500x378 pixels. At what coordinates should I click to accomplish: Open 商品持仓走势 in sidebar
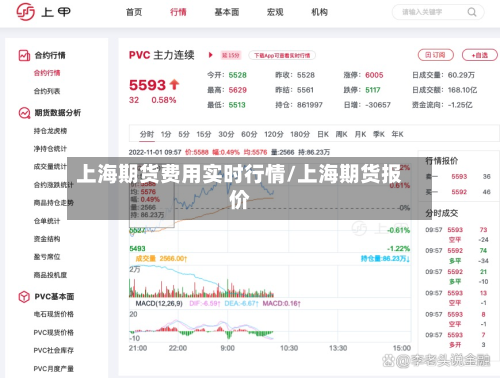[x=54, y=203]
